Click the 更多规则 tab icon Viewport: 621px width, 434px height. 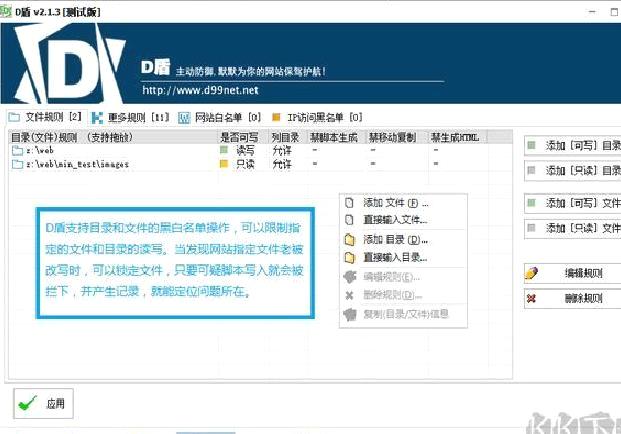[x=97, y=118]
